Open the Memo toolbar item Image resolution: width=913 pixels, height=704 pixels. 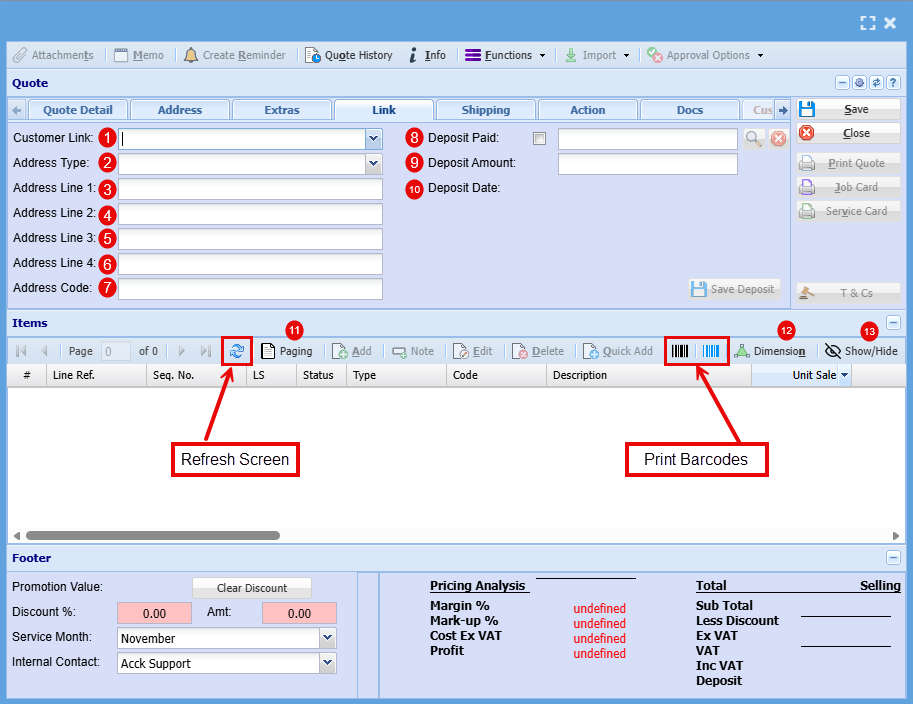[139, 55]
